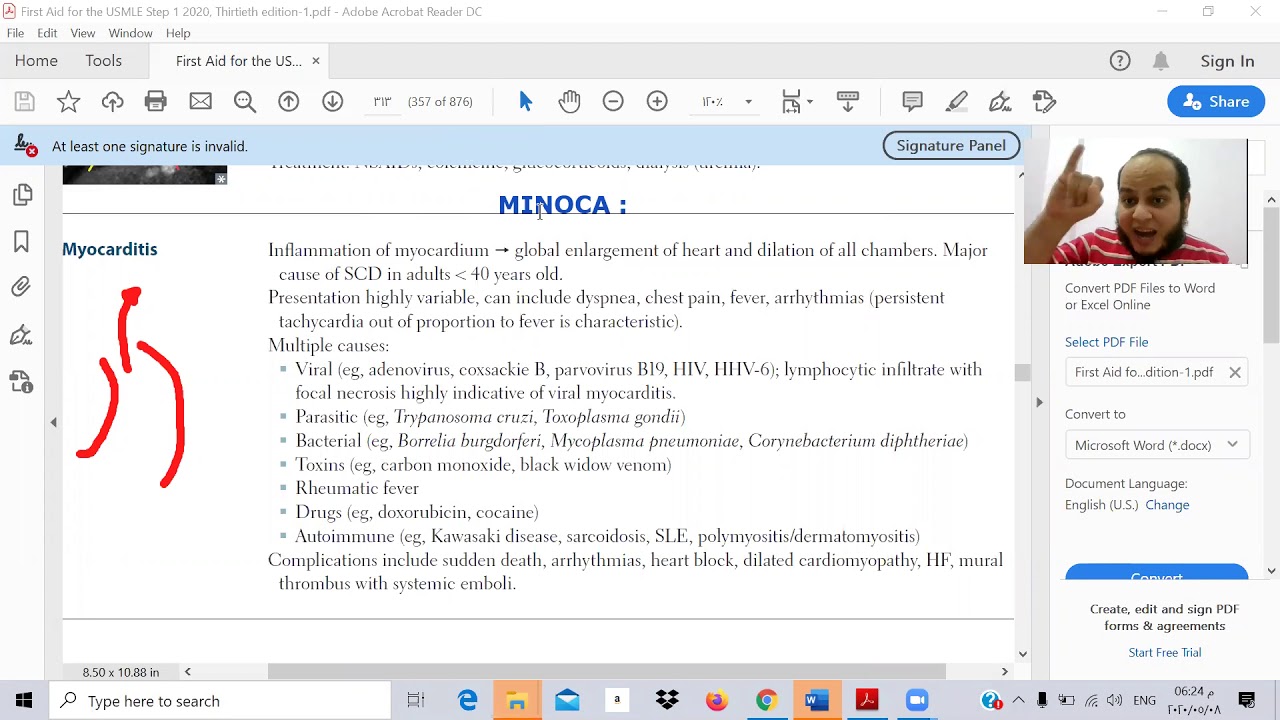The height and width of the screenshot is (720, 1280).
Task: Open fit page options dropdown
Action: click(x=797, y=101)
